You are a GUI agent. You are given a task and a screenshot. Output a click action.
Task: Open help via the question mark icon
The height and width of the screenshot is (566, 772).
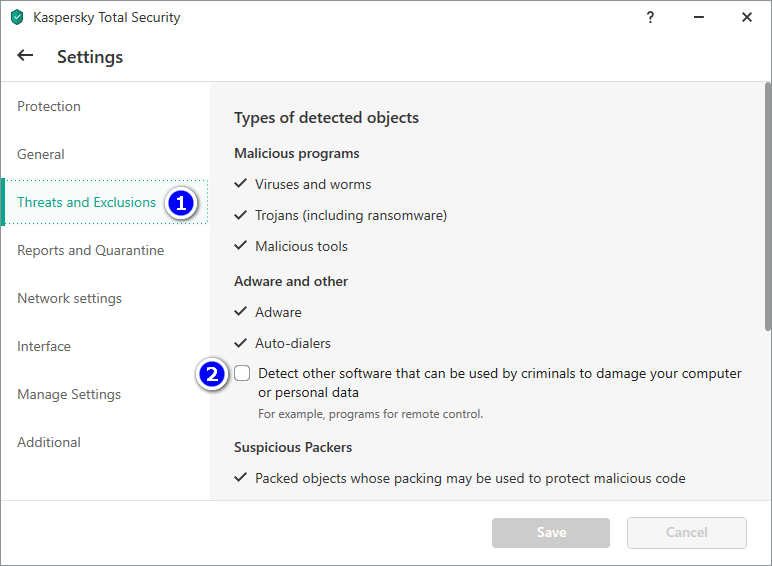650,17
